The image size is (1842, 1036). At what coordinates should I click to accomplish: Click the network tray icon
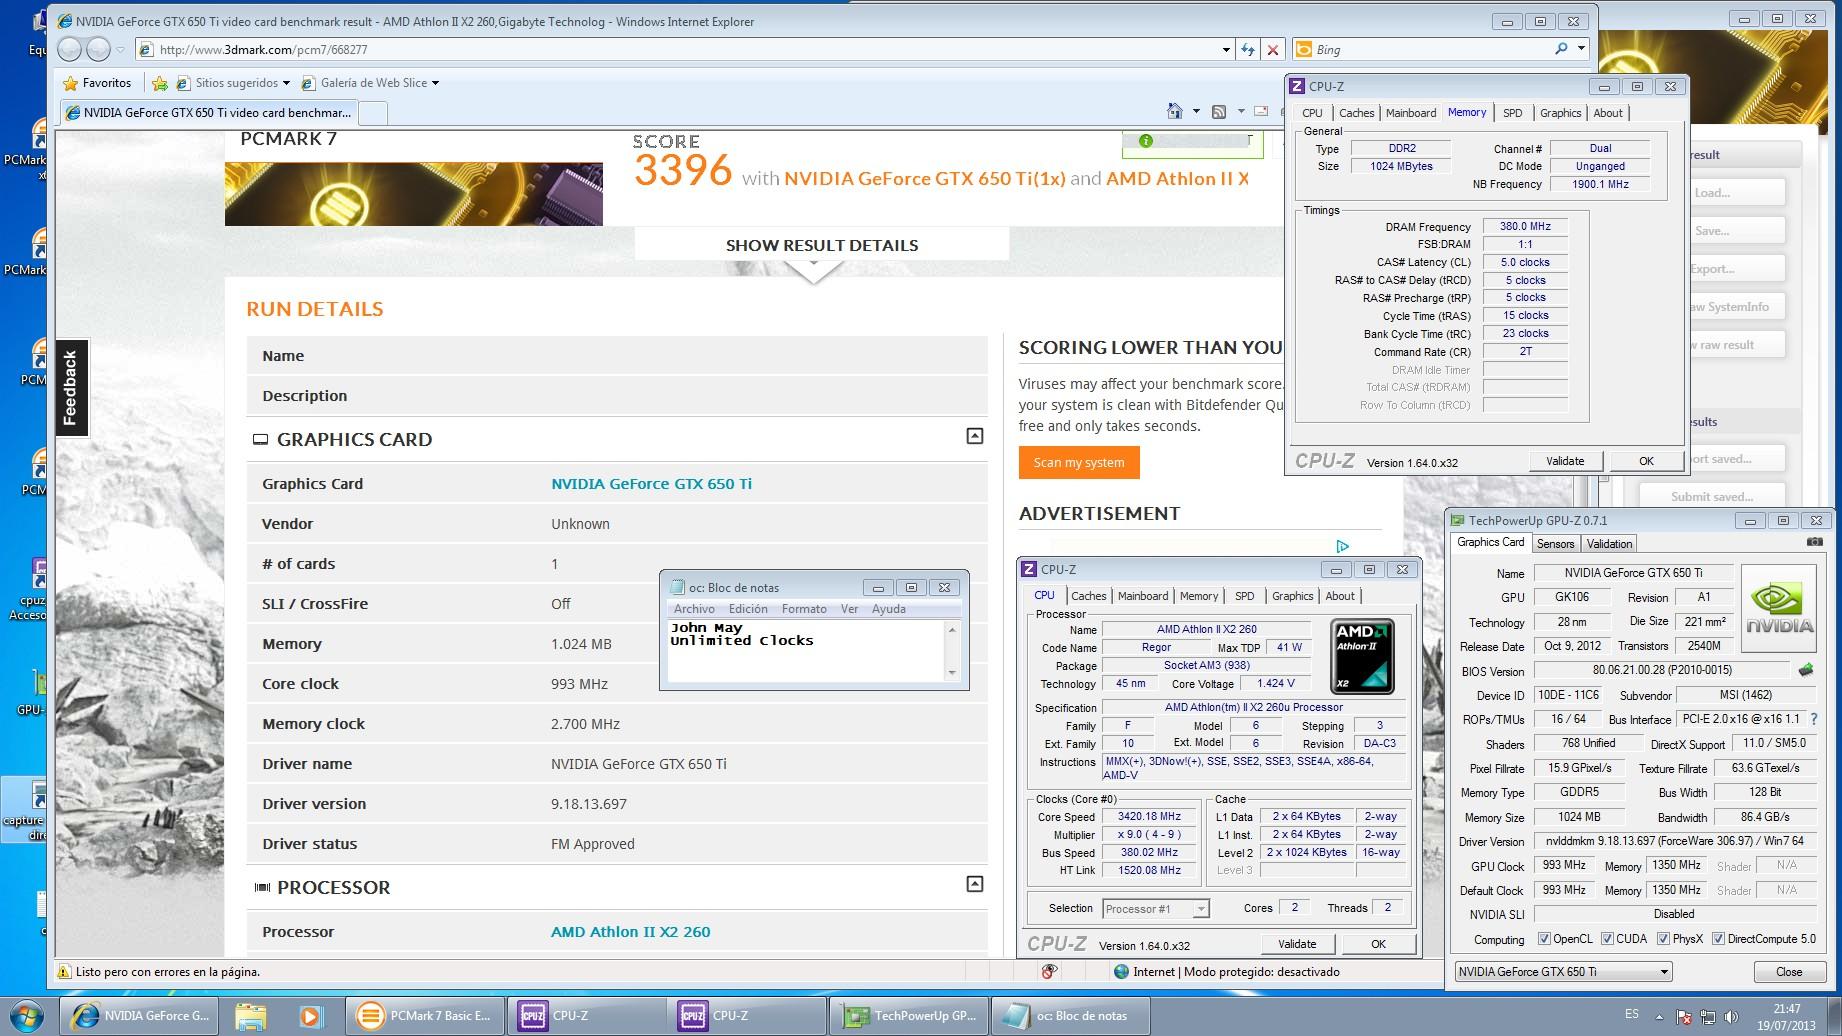pos(1707,1017)
